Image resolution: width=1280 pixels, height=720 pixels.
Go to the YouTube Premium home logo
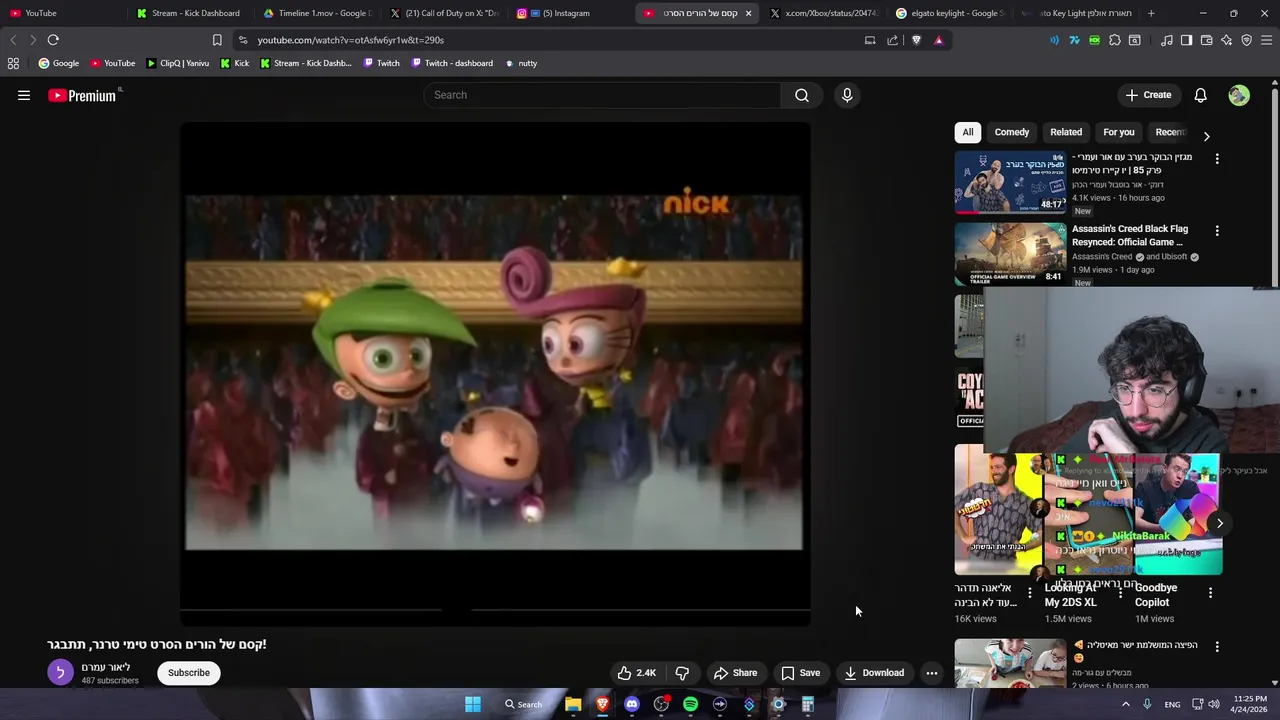[x=84, y=95]
